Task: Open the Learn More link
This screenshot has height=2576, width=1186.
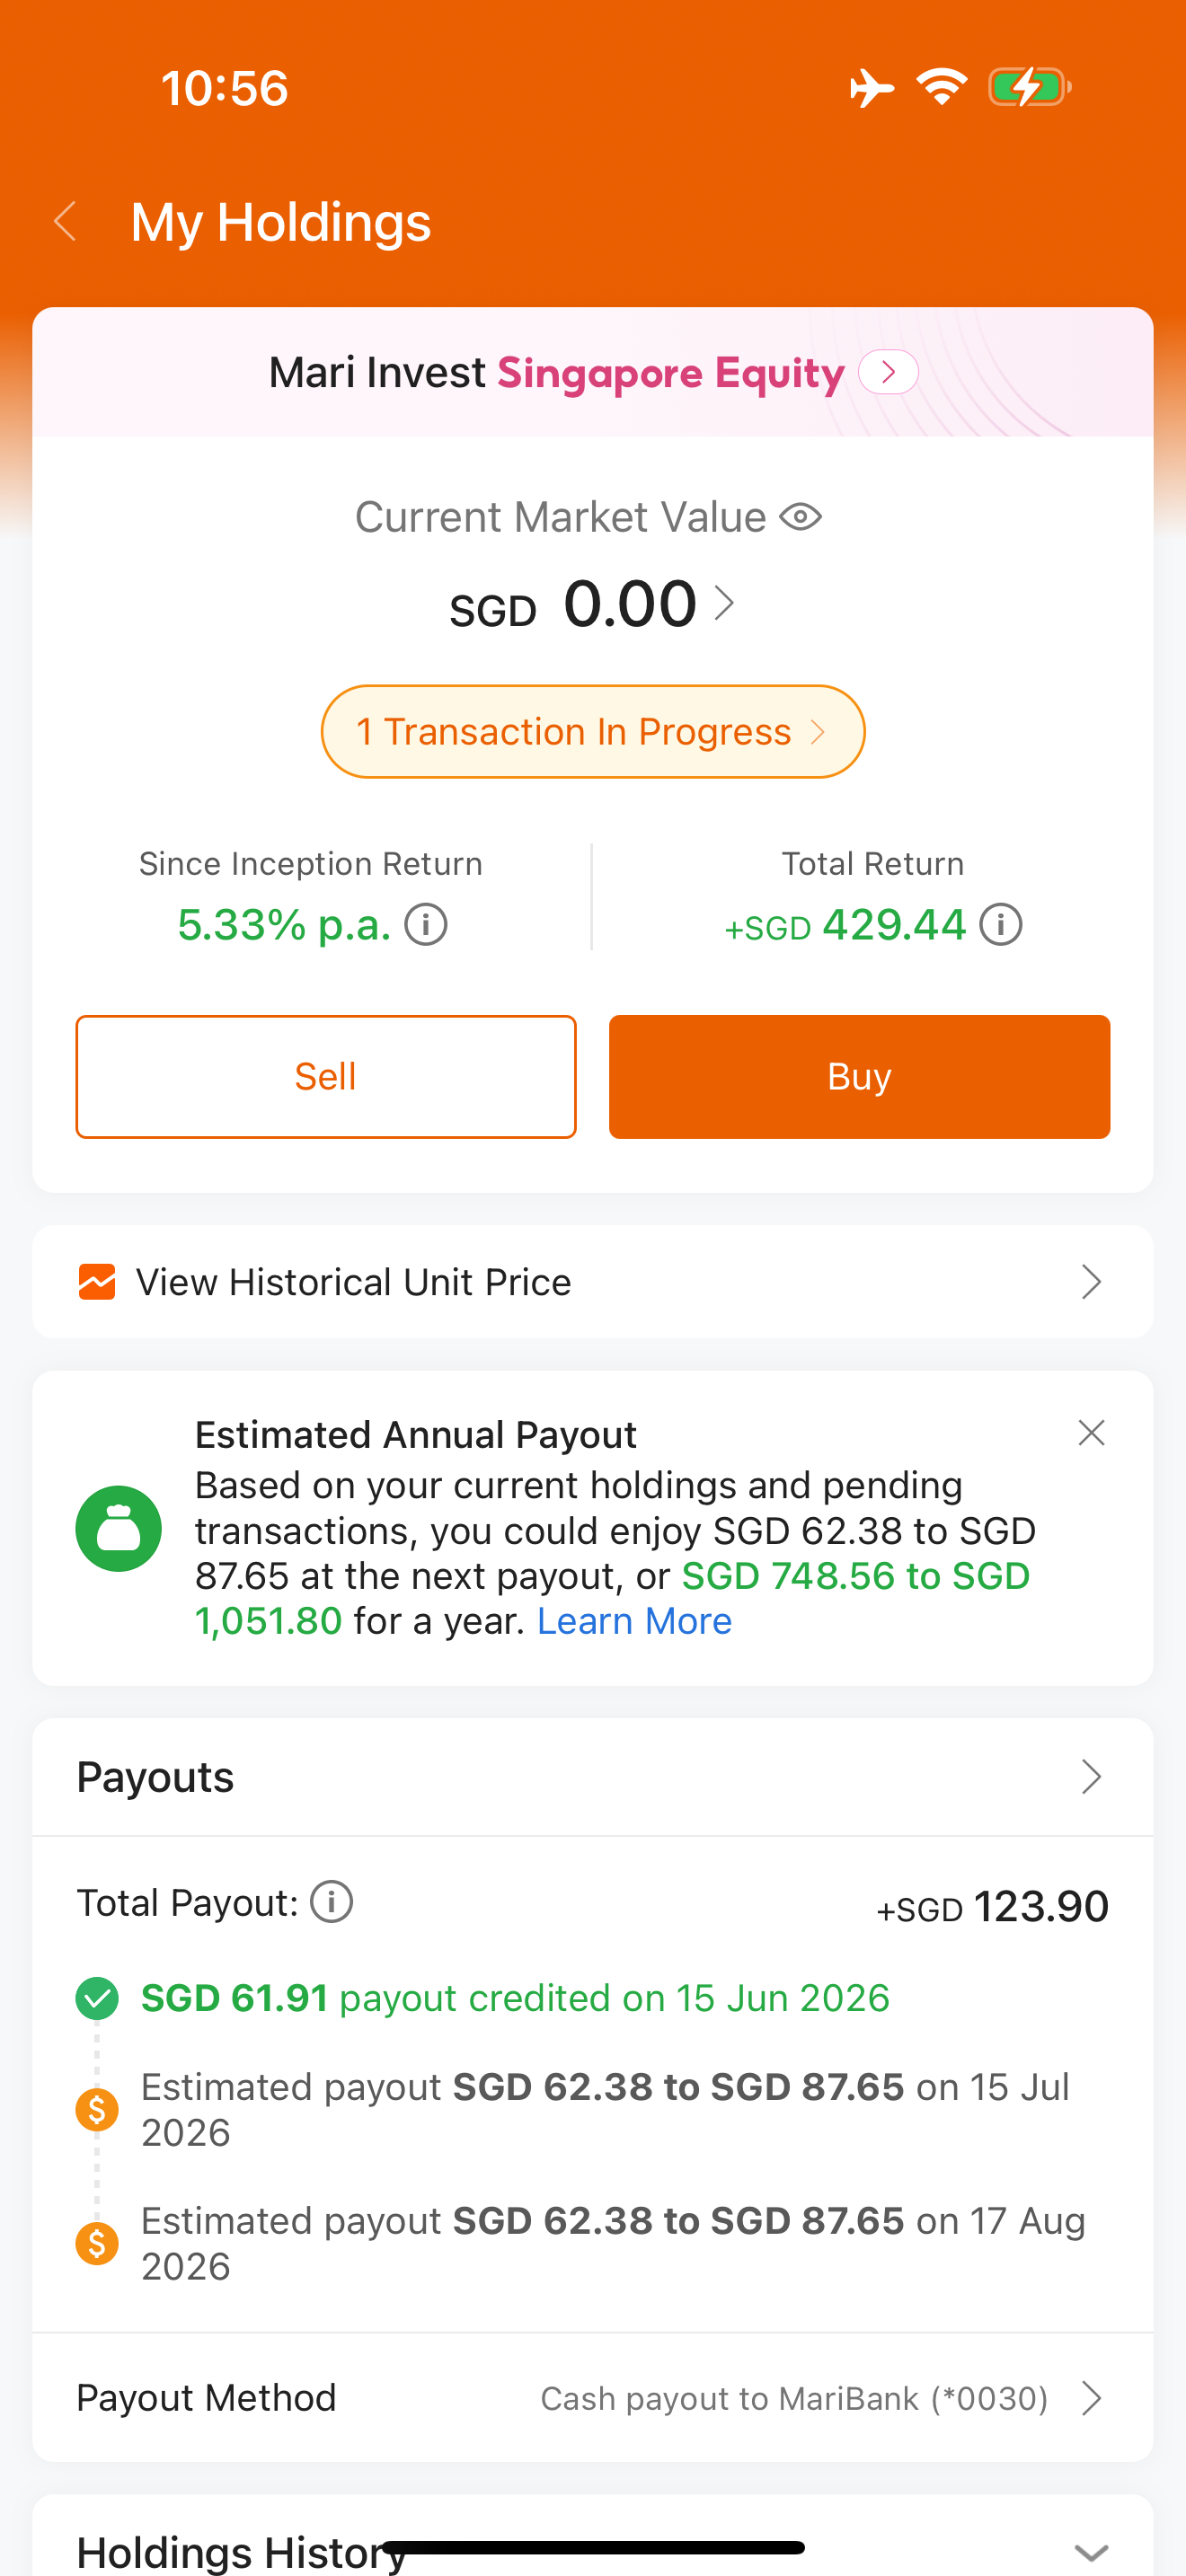Action: click(634, 1621)
